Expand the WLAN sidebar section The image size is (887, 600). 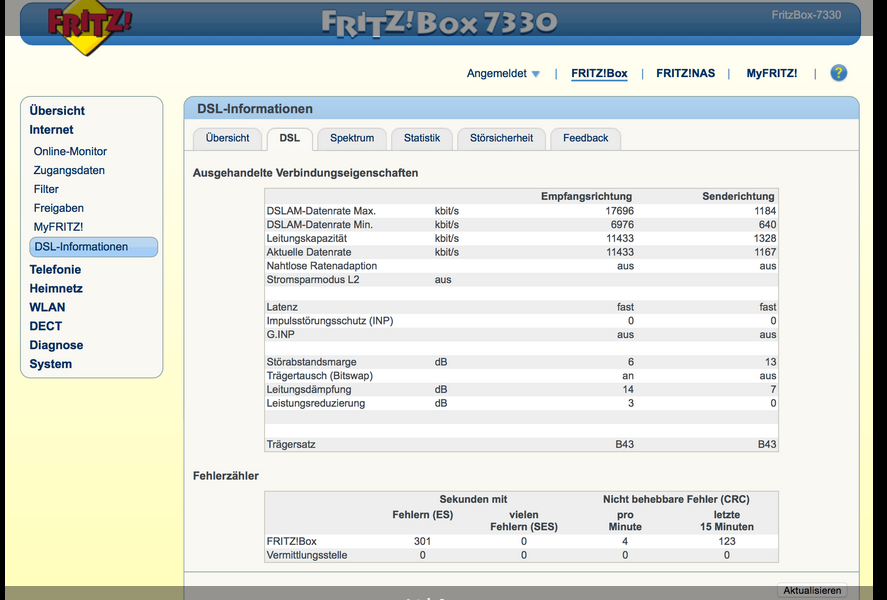point(47,308)
